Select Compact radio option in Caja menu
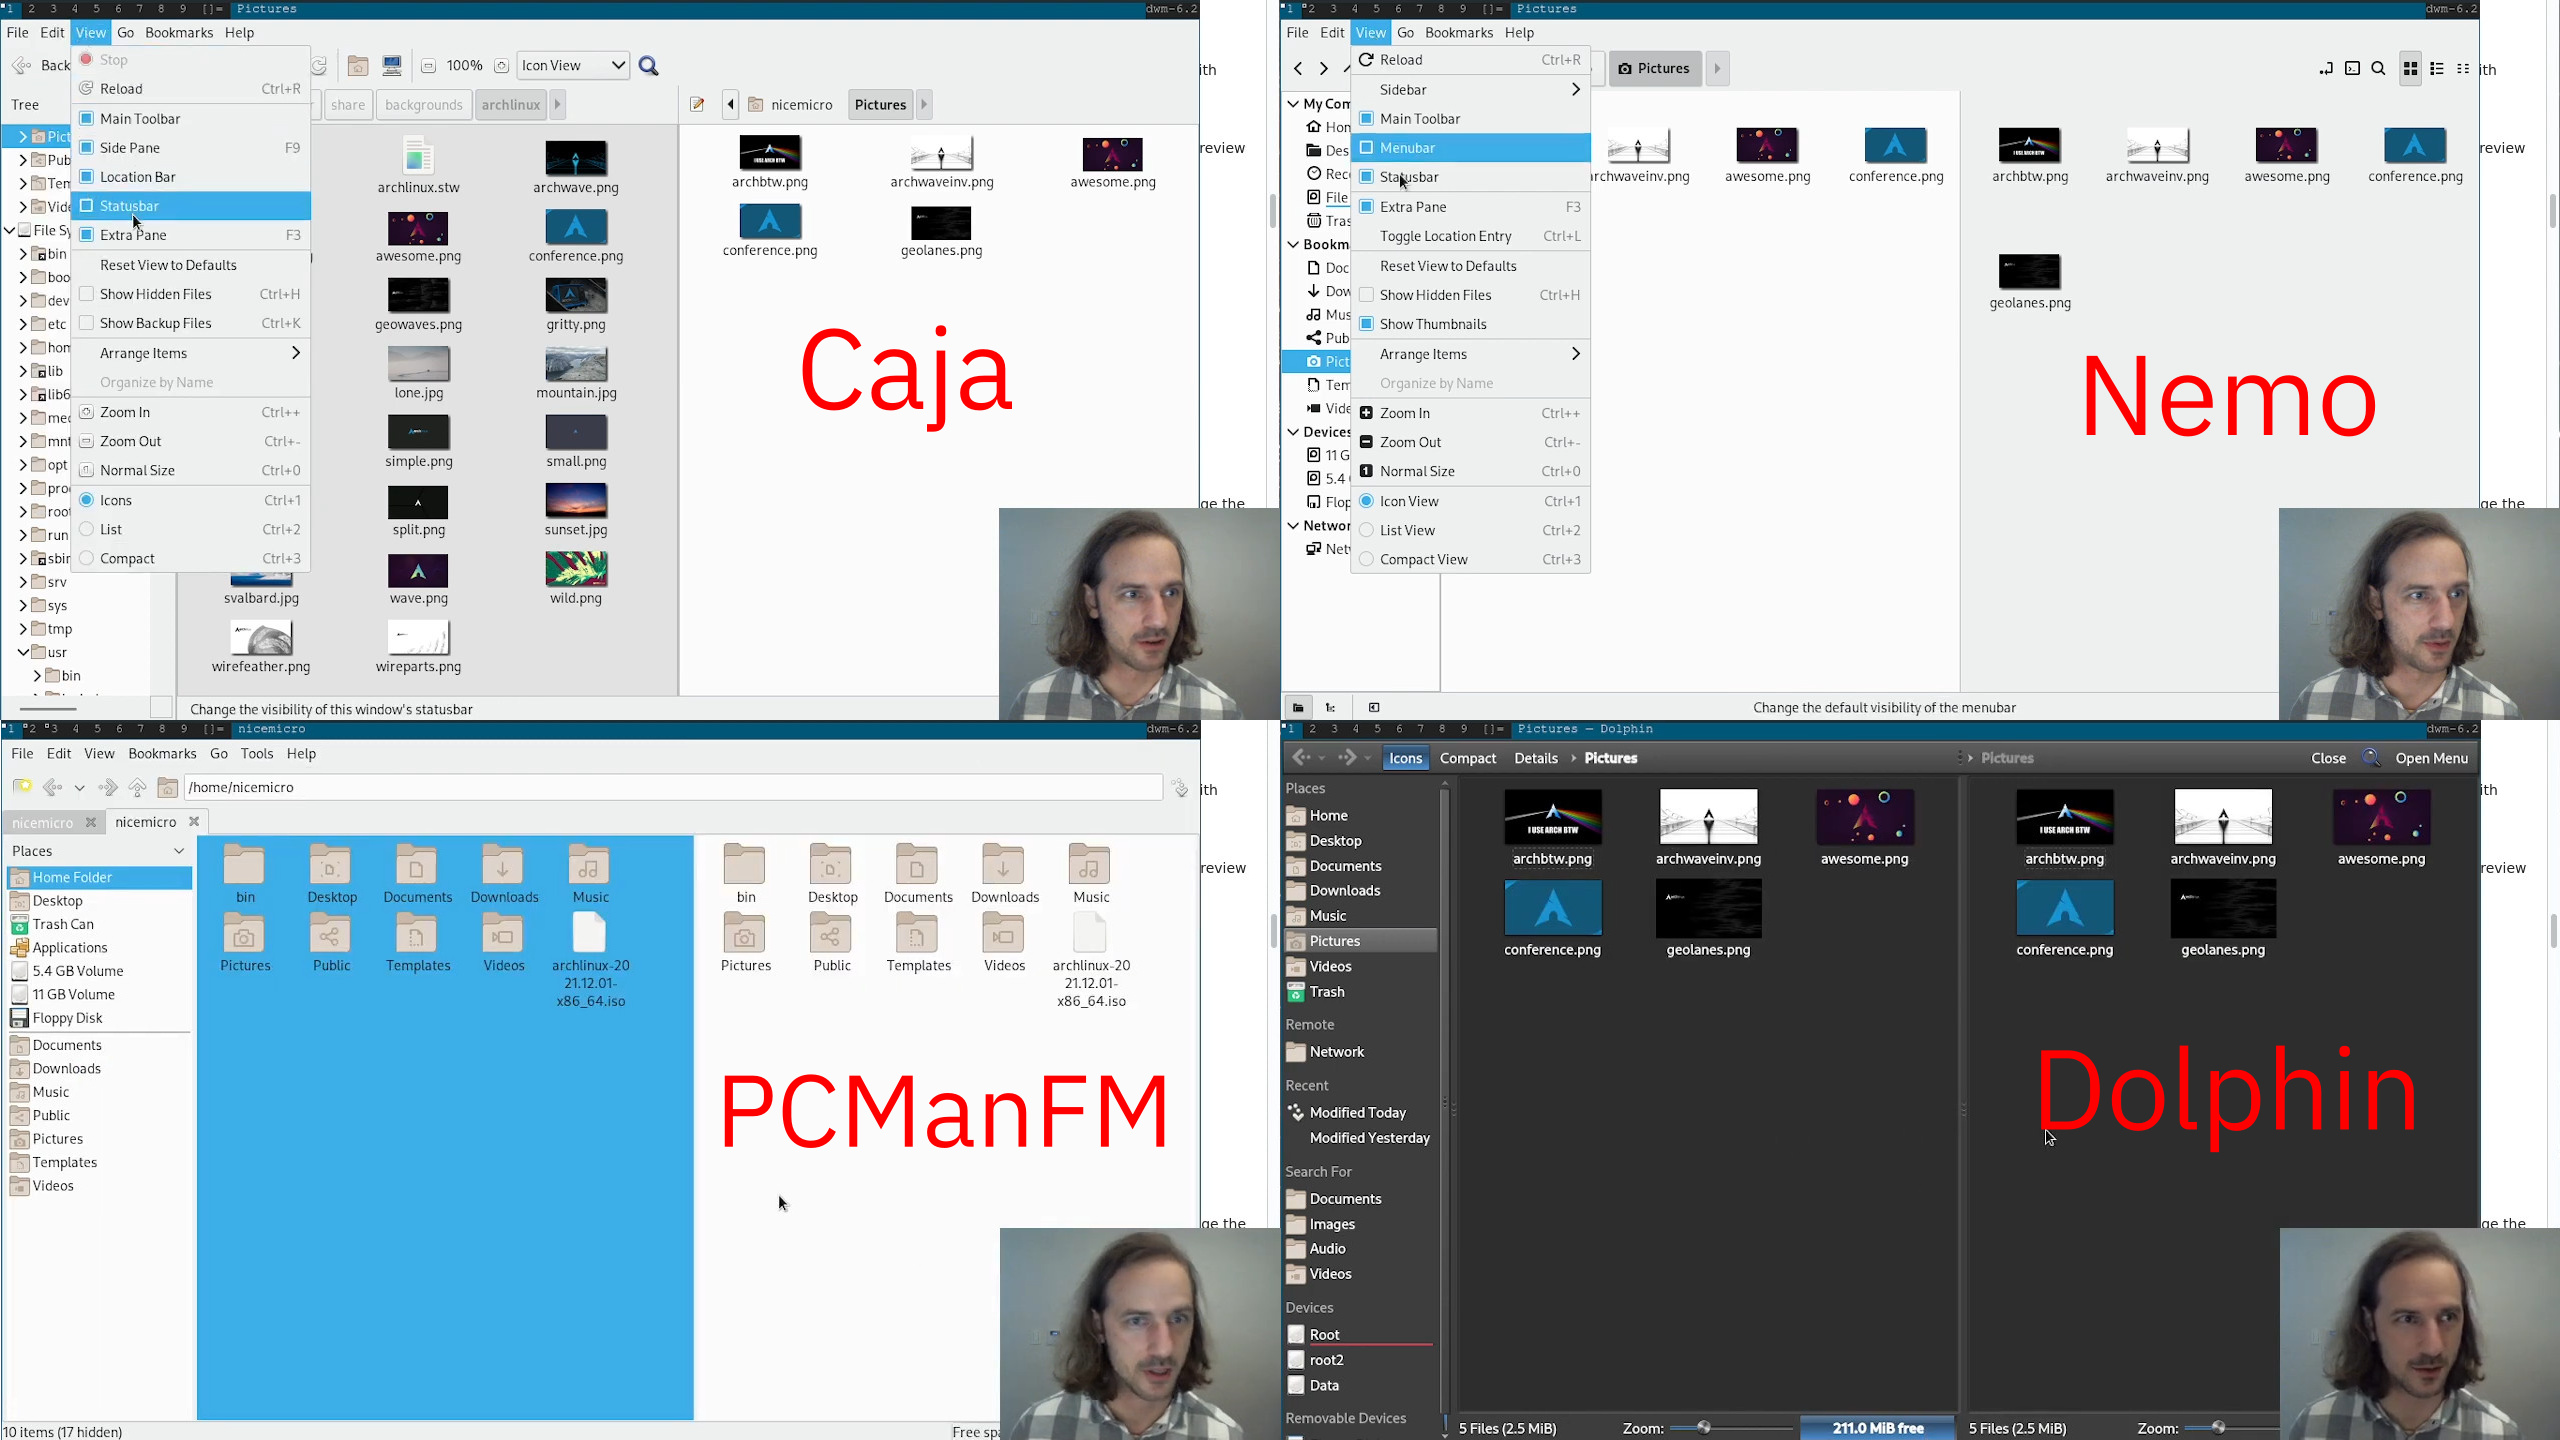The image size is (2560, 1440). coord(87,558)
